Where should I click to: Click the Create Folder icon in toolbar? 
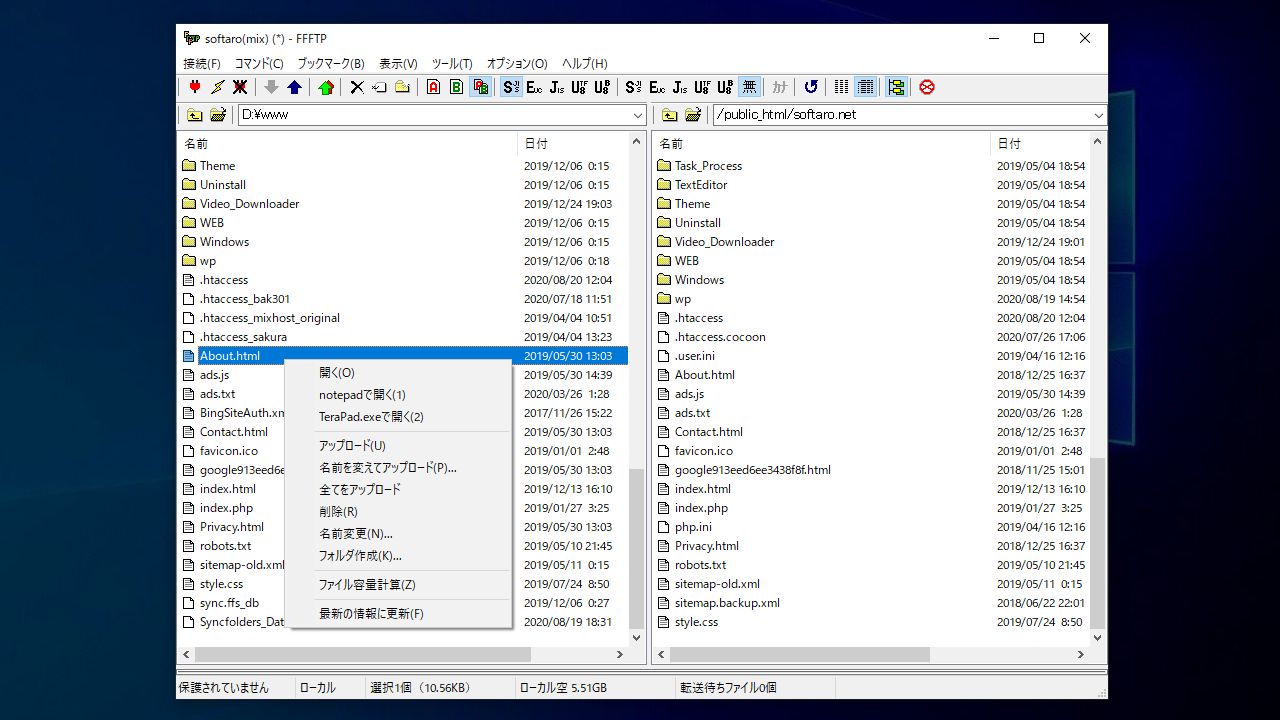coord(402,87)
